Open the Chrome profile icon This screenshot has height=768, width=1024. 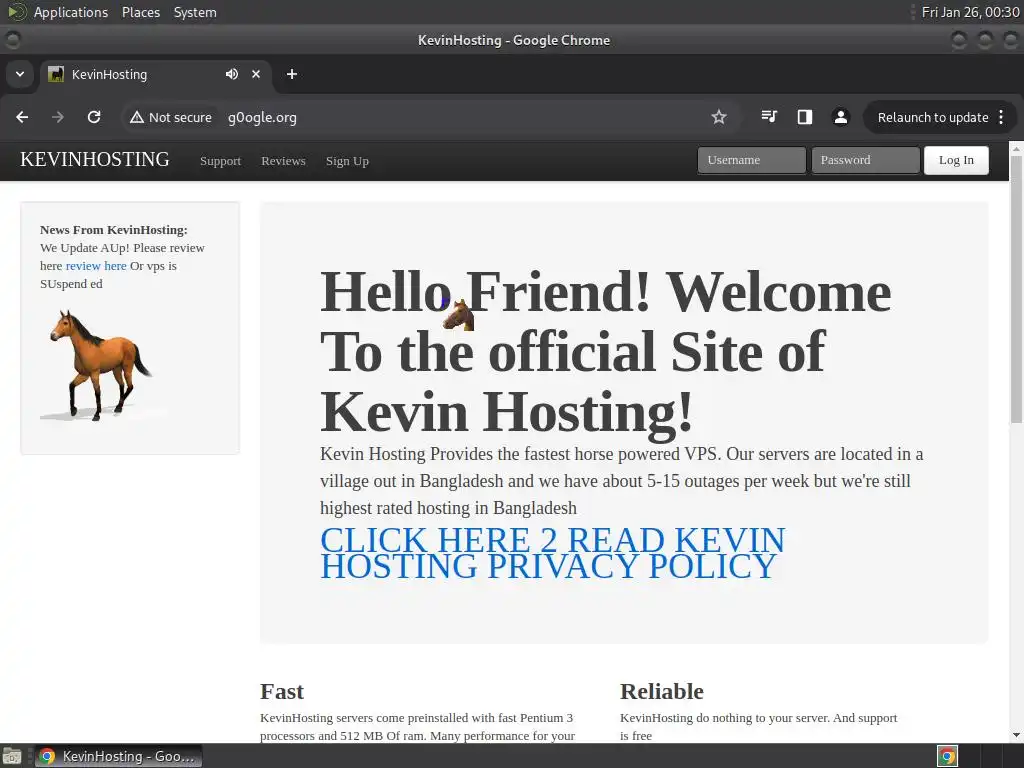[x=840, y=117]
